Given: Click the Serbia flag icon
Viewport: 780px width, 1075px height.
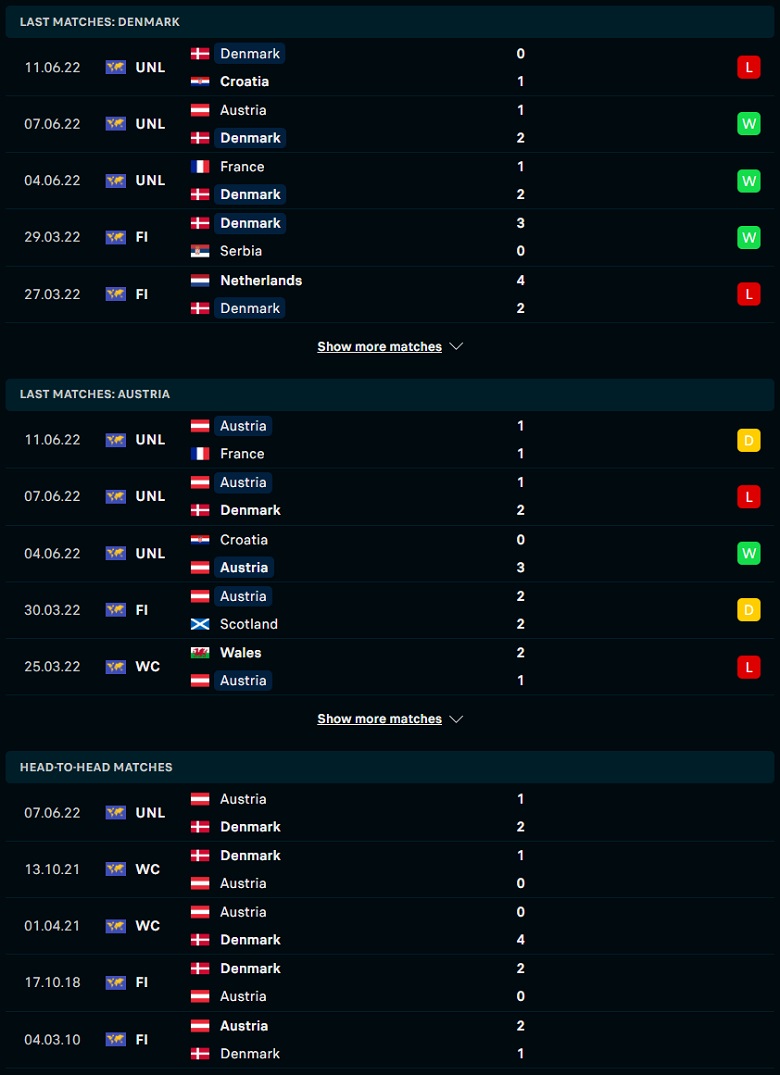Looking at the screenshot, I should (x=199, y=251).
